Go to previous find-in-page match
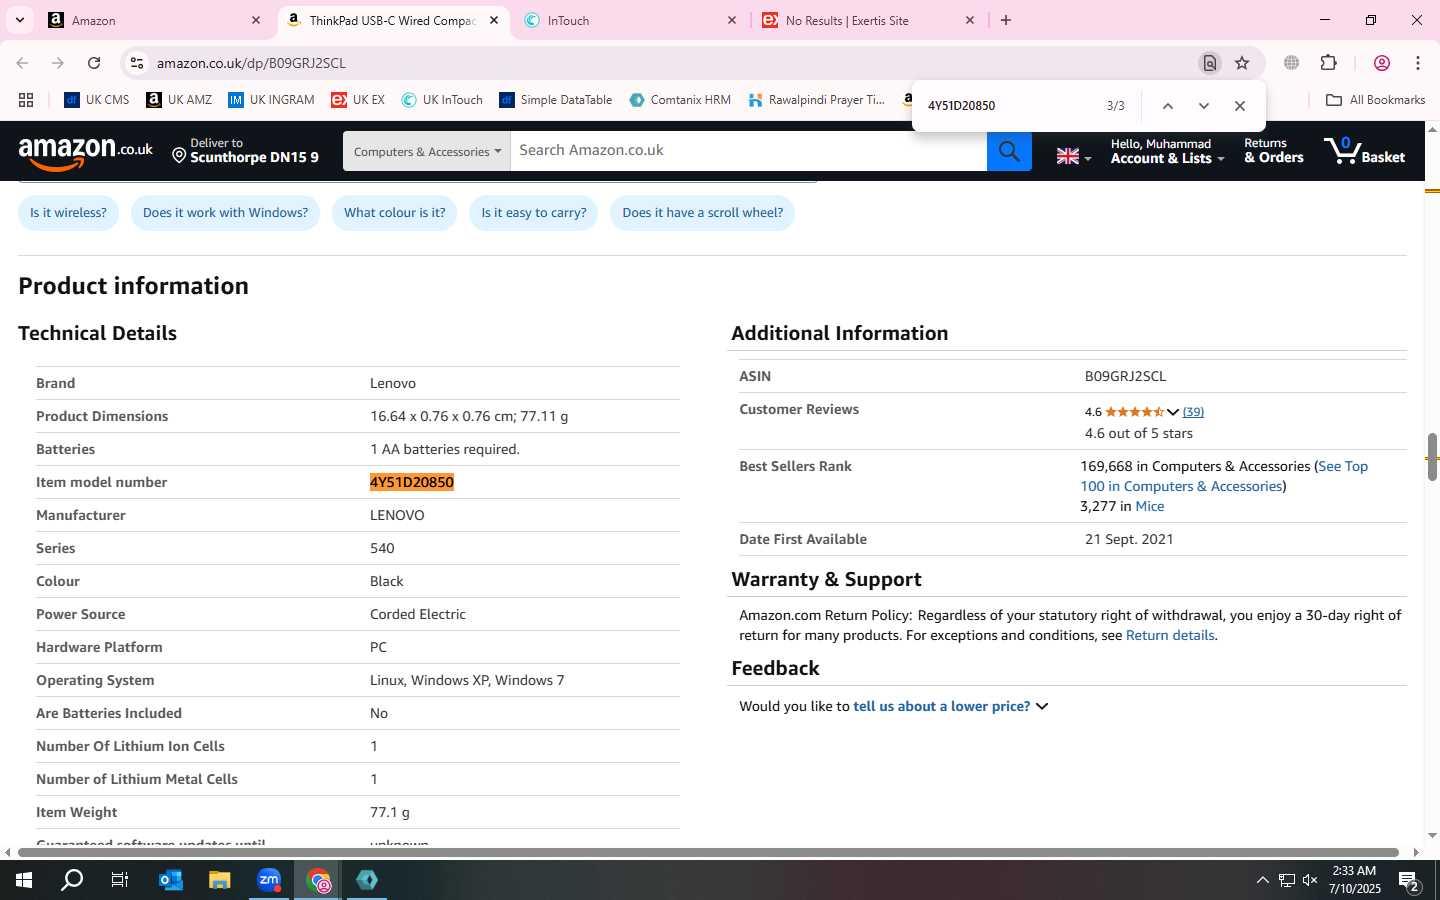This screenshot has width=1440, height=900. coord(1167,106)
